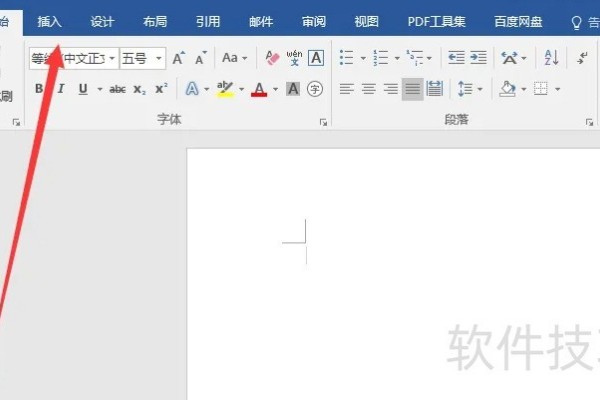The width and height of the screenshot is (600, 400).
Task: Expand underline style dropdown arrow
Action: point(100,89)
